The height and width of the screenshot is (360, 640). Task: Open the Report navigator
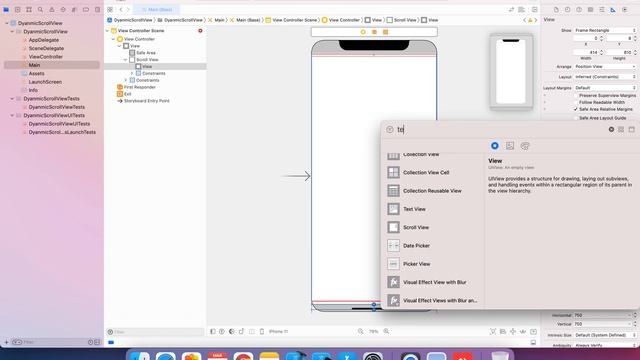(97, 9)
